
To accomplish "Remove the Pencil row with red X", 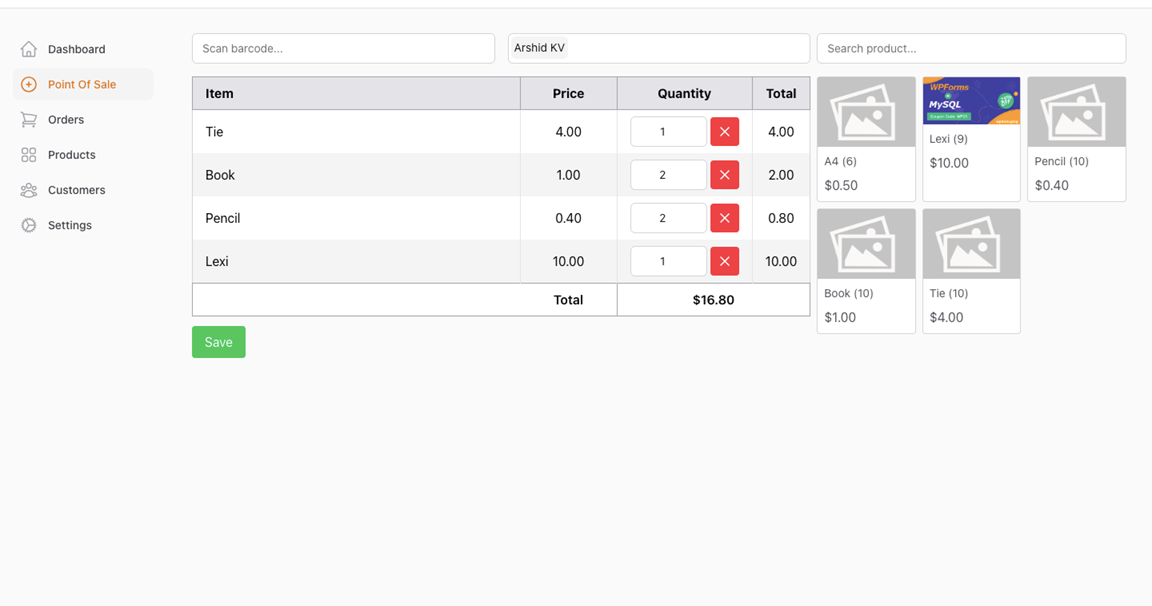I will 724,218.
